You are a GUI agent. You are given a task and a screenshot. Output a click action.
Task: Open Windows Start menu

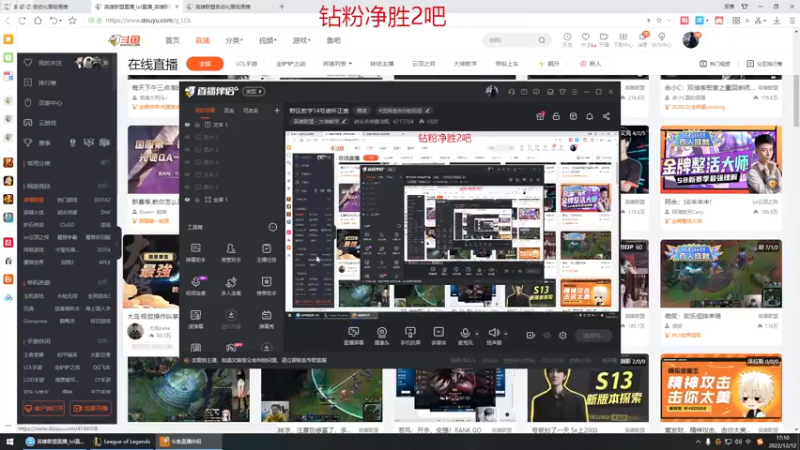9,441
